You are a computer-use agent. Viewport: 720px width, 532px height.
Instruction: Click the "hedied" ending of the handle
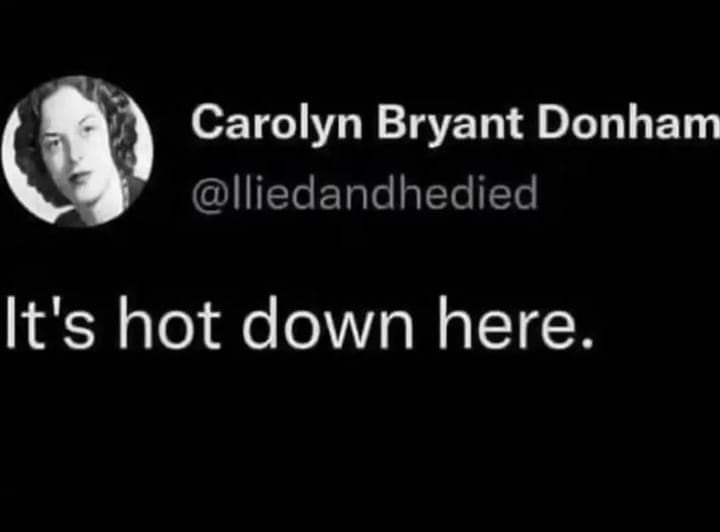point(466,192)
